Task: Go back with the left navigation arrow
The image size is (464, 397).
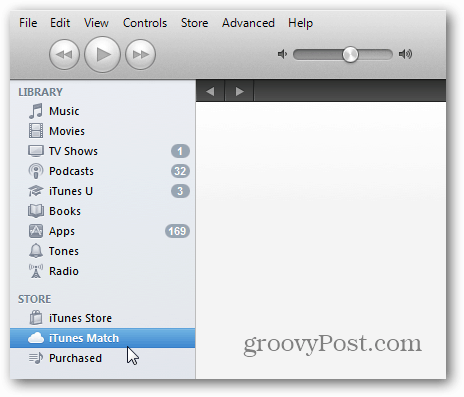Action: pyautogui.click(x=210, y=91)
